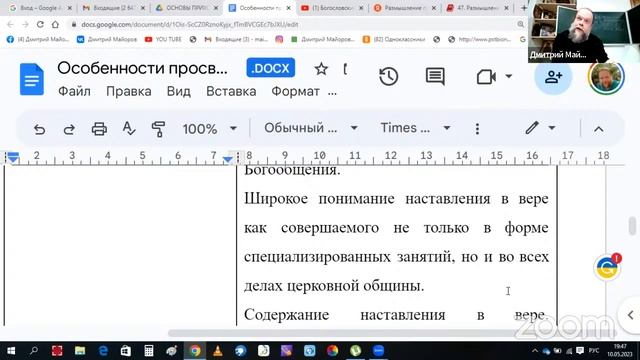The image size is (640, 360).
Task: Activate the paint format tool
Action: (158, 129)
